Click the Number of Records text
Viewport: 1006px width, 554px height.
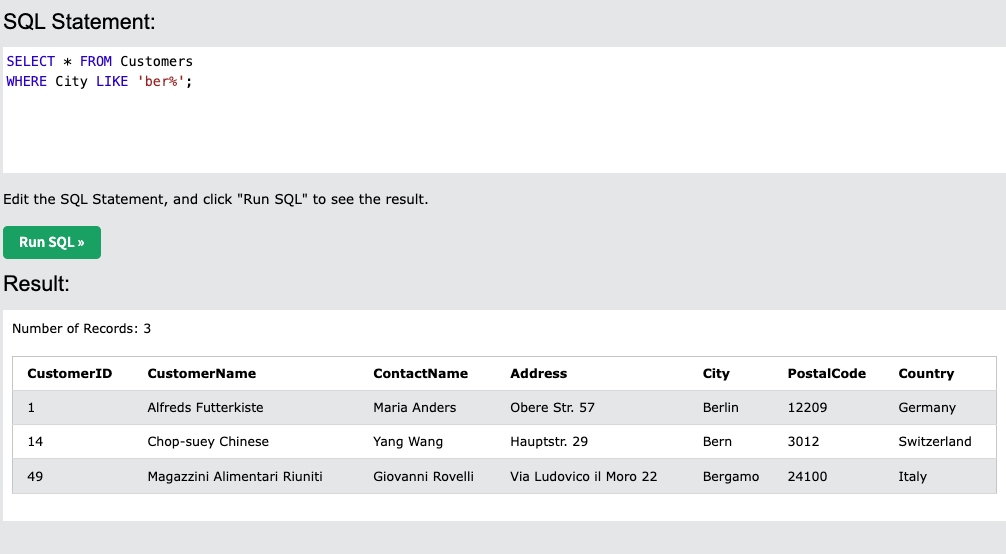click(x=81, y=329)
